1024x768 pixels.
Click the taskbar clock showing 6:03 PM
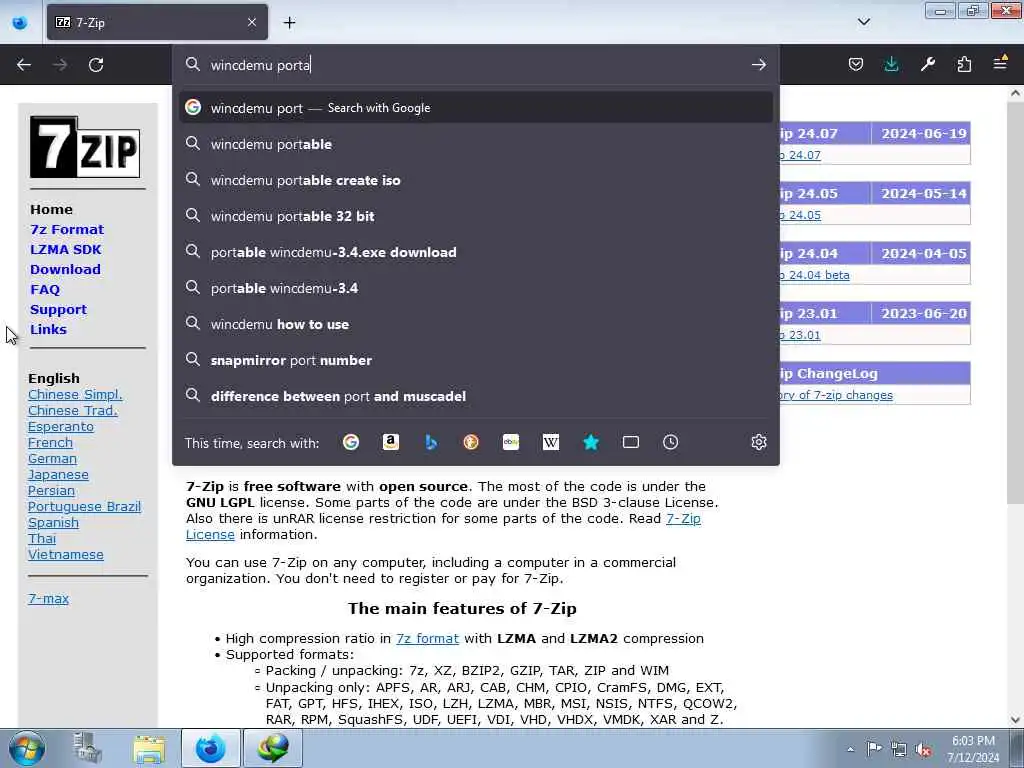[x=973, y=749]
